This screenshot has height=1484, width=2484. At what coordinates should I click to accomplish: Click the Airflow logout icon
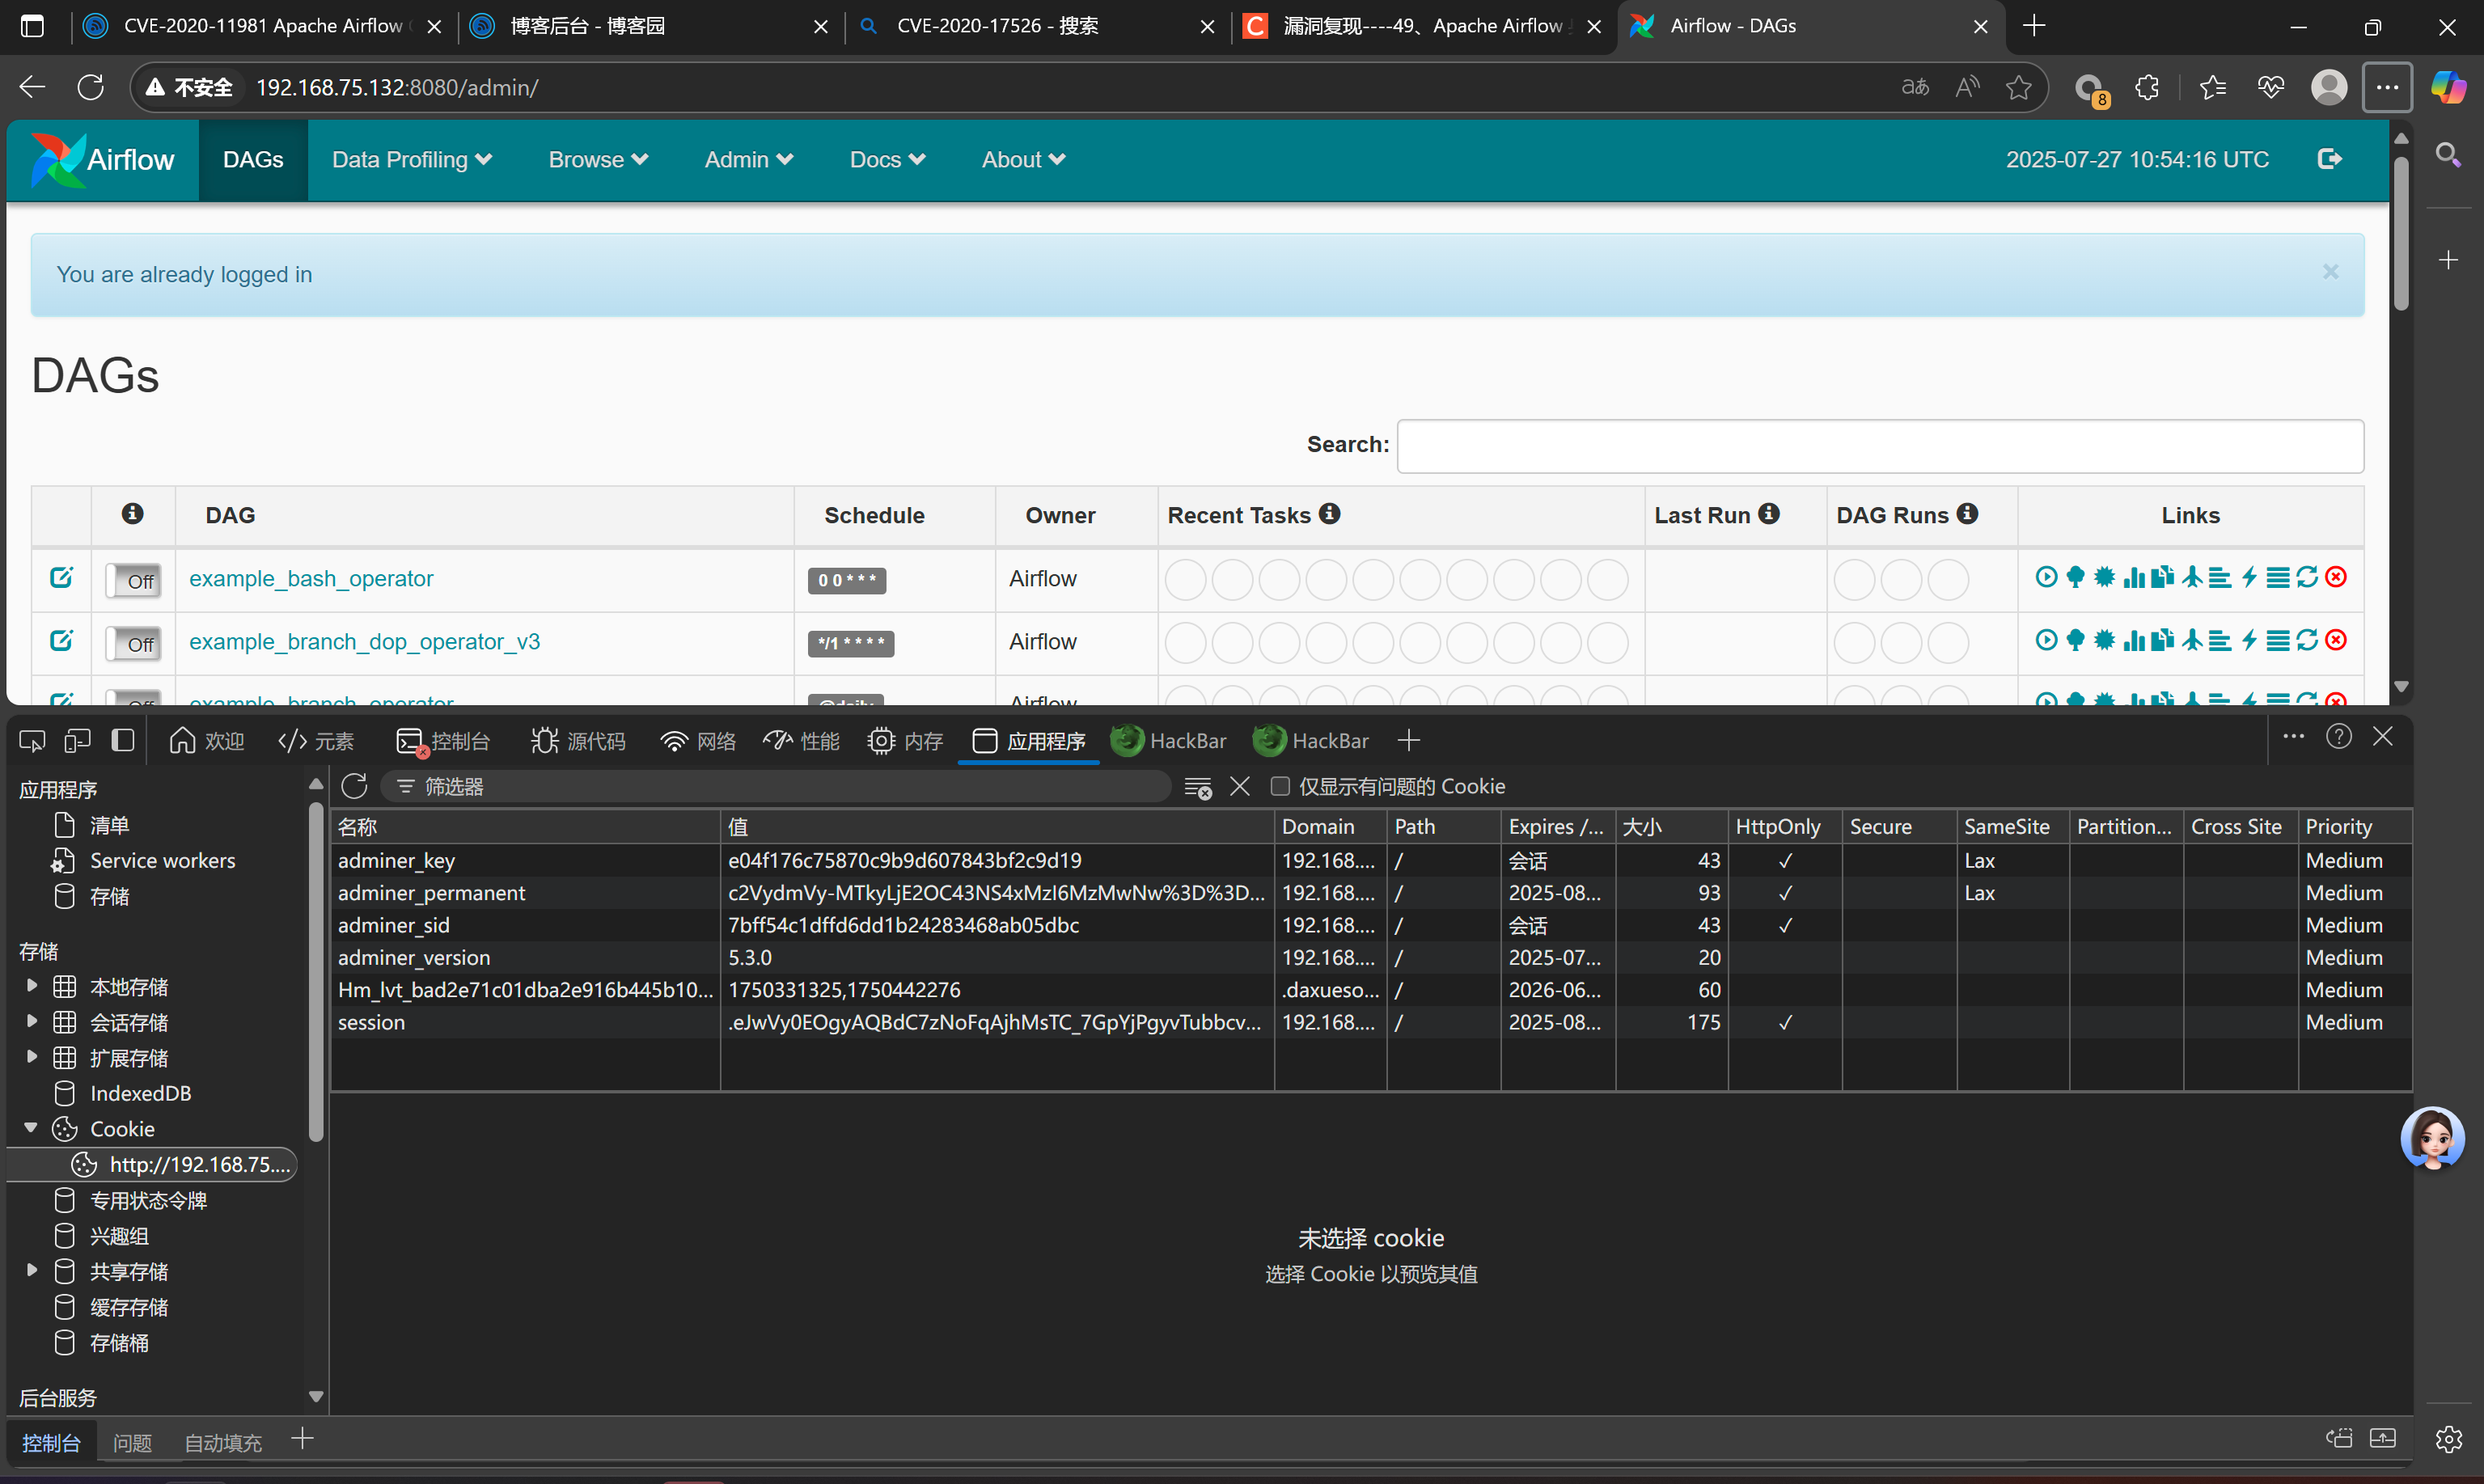pos(2329,159)
